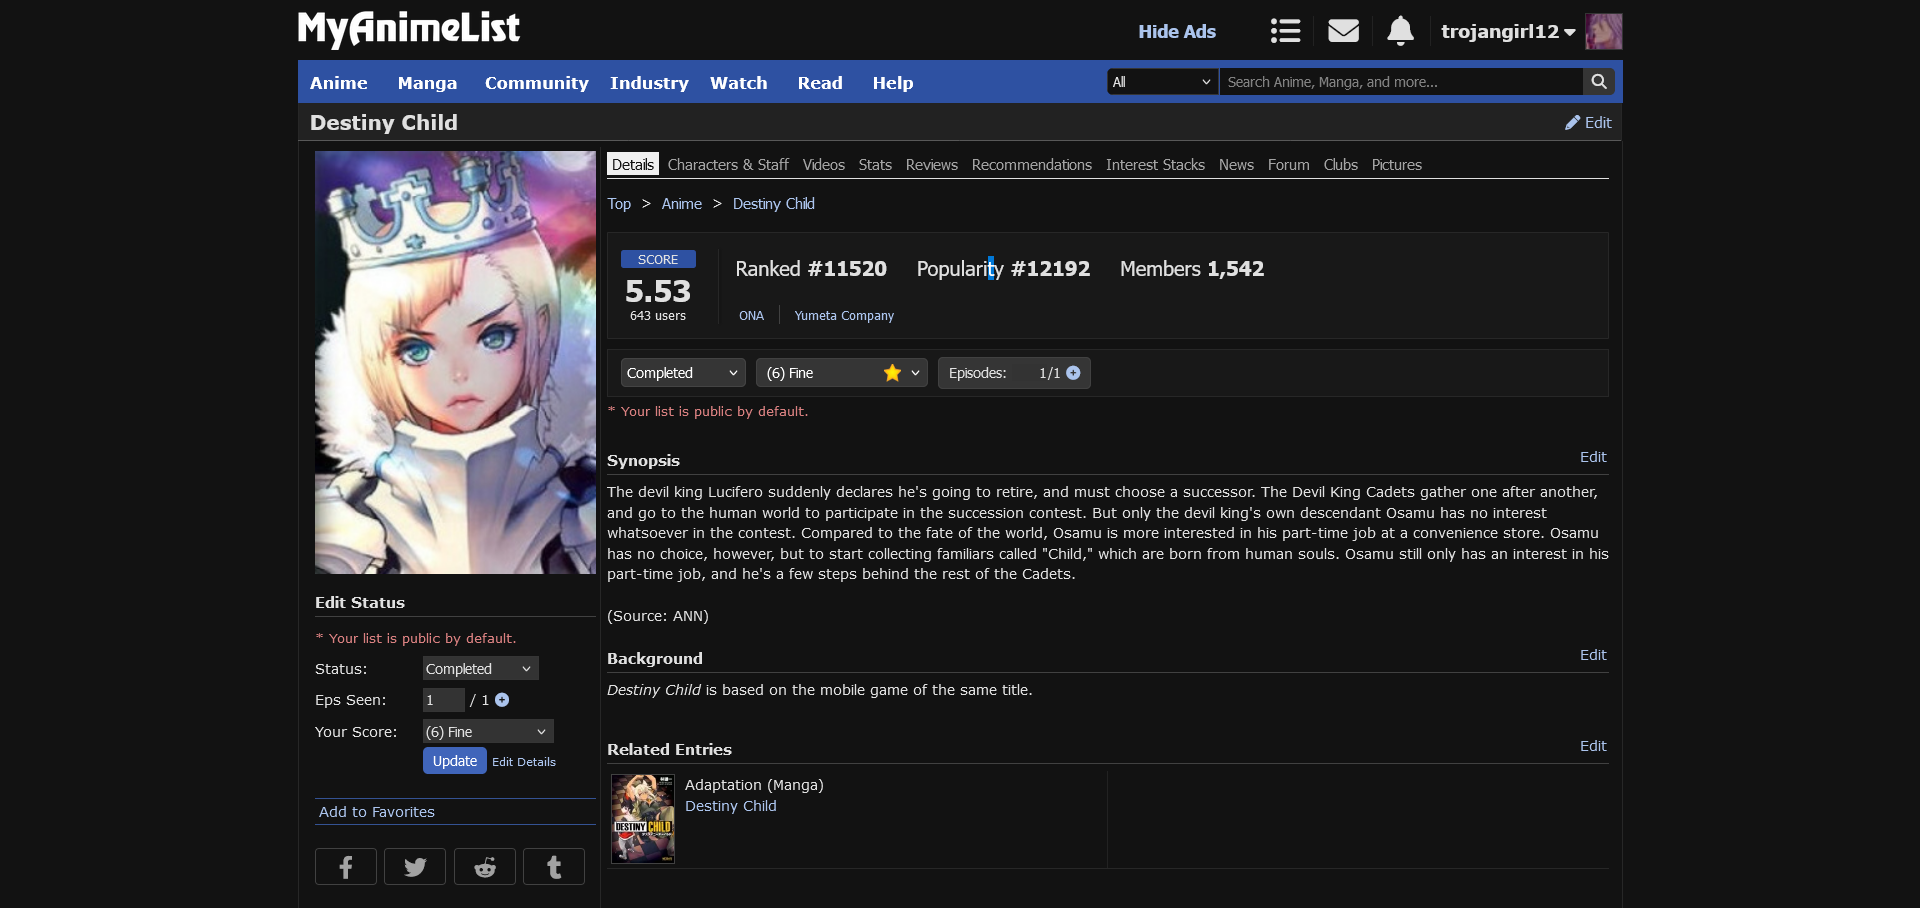This screenshot has width=1920, height=908.
Task: Switch to the Videos tab
Action: [824, 164]
